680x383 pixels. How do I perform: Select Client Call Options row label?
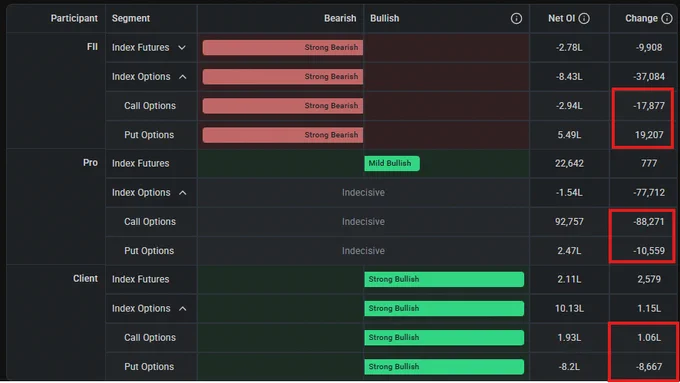[150, 337]
